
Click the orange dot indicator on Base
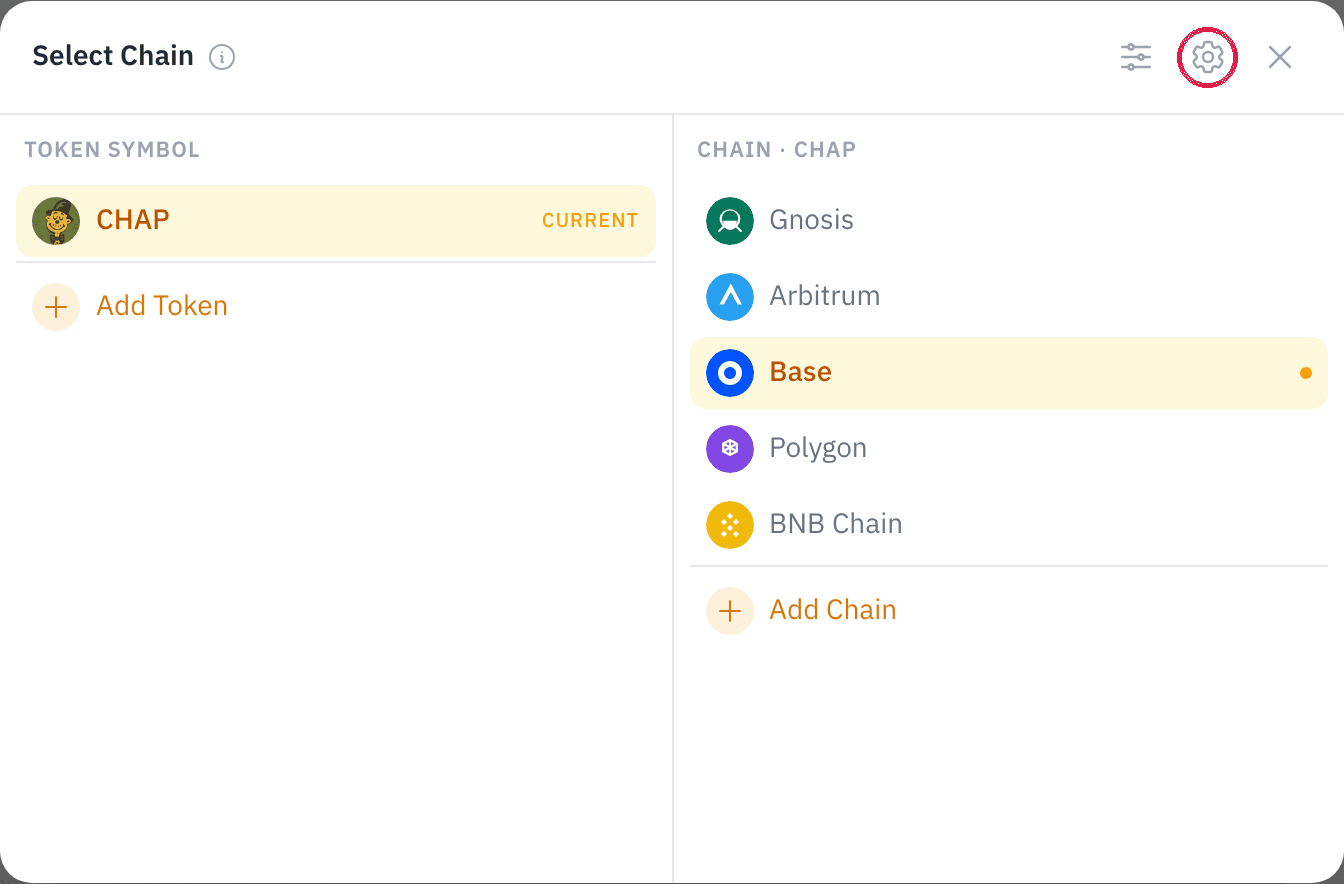click(x=1306, y=373)
